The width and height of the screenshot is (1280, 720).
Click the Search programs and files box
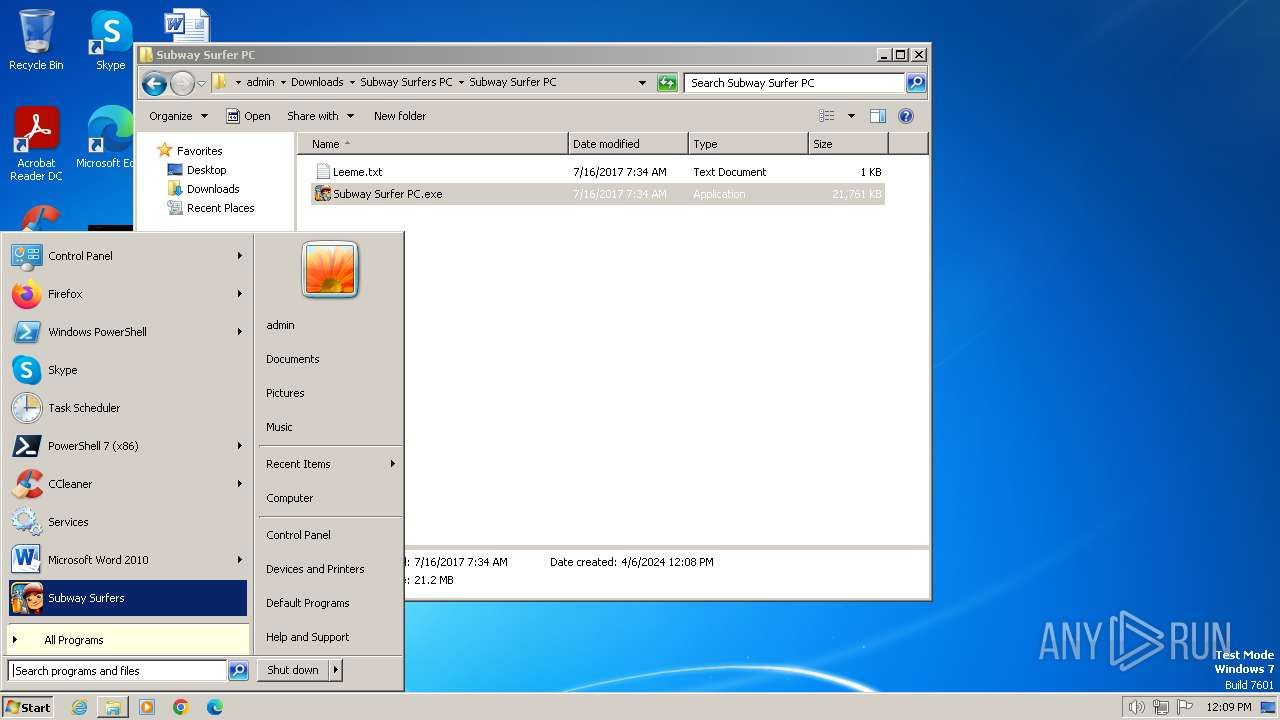pos(117,671)
